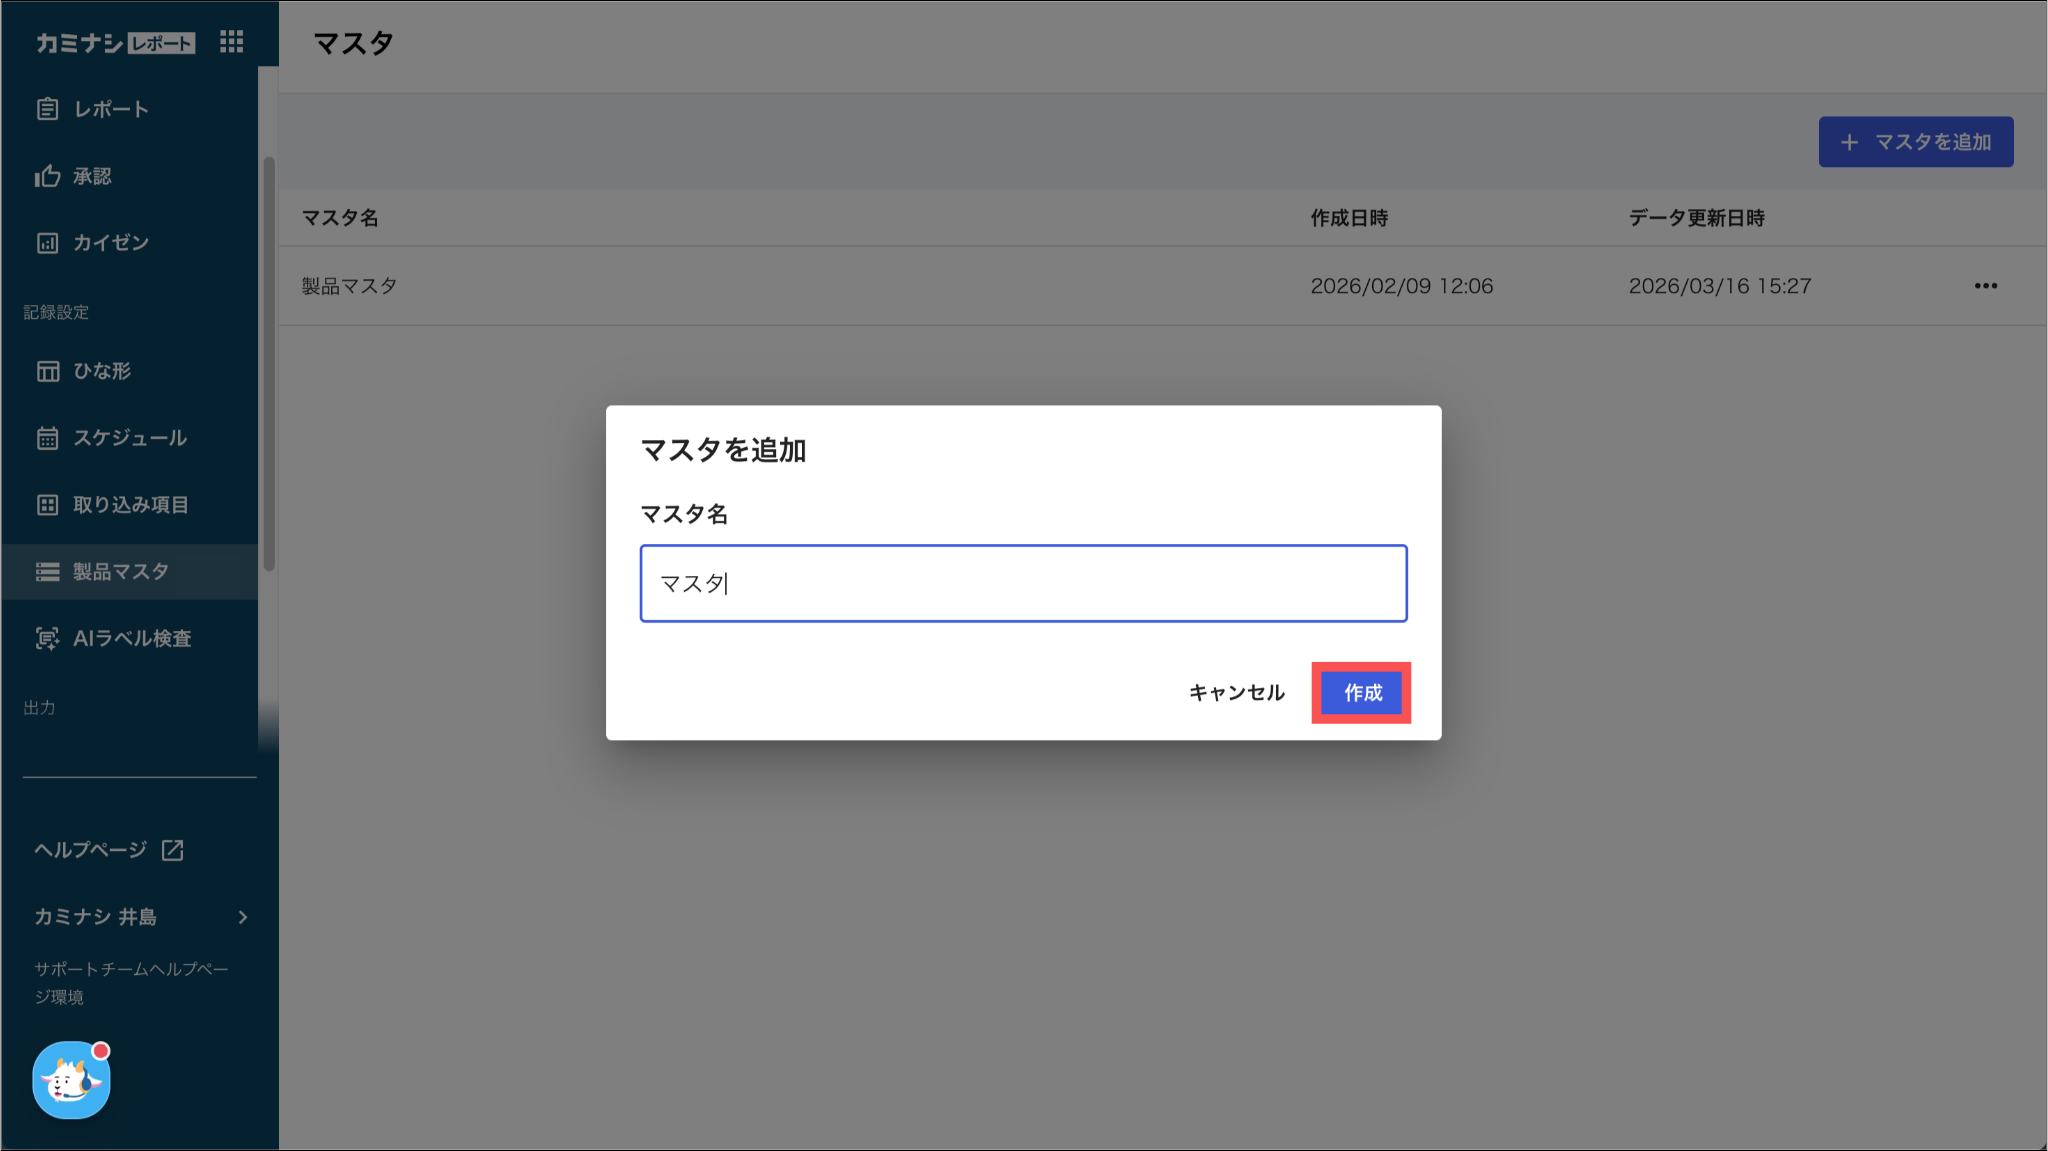Click the スケジュール calendar icon
This screenshot has width=2048, height=1151.
pos(47,438)
